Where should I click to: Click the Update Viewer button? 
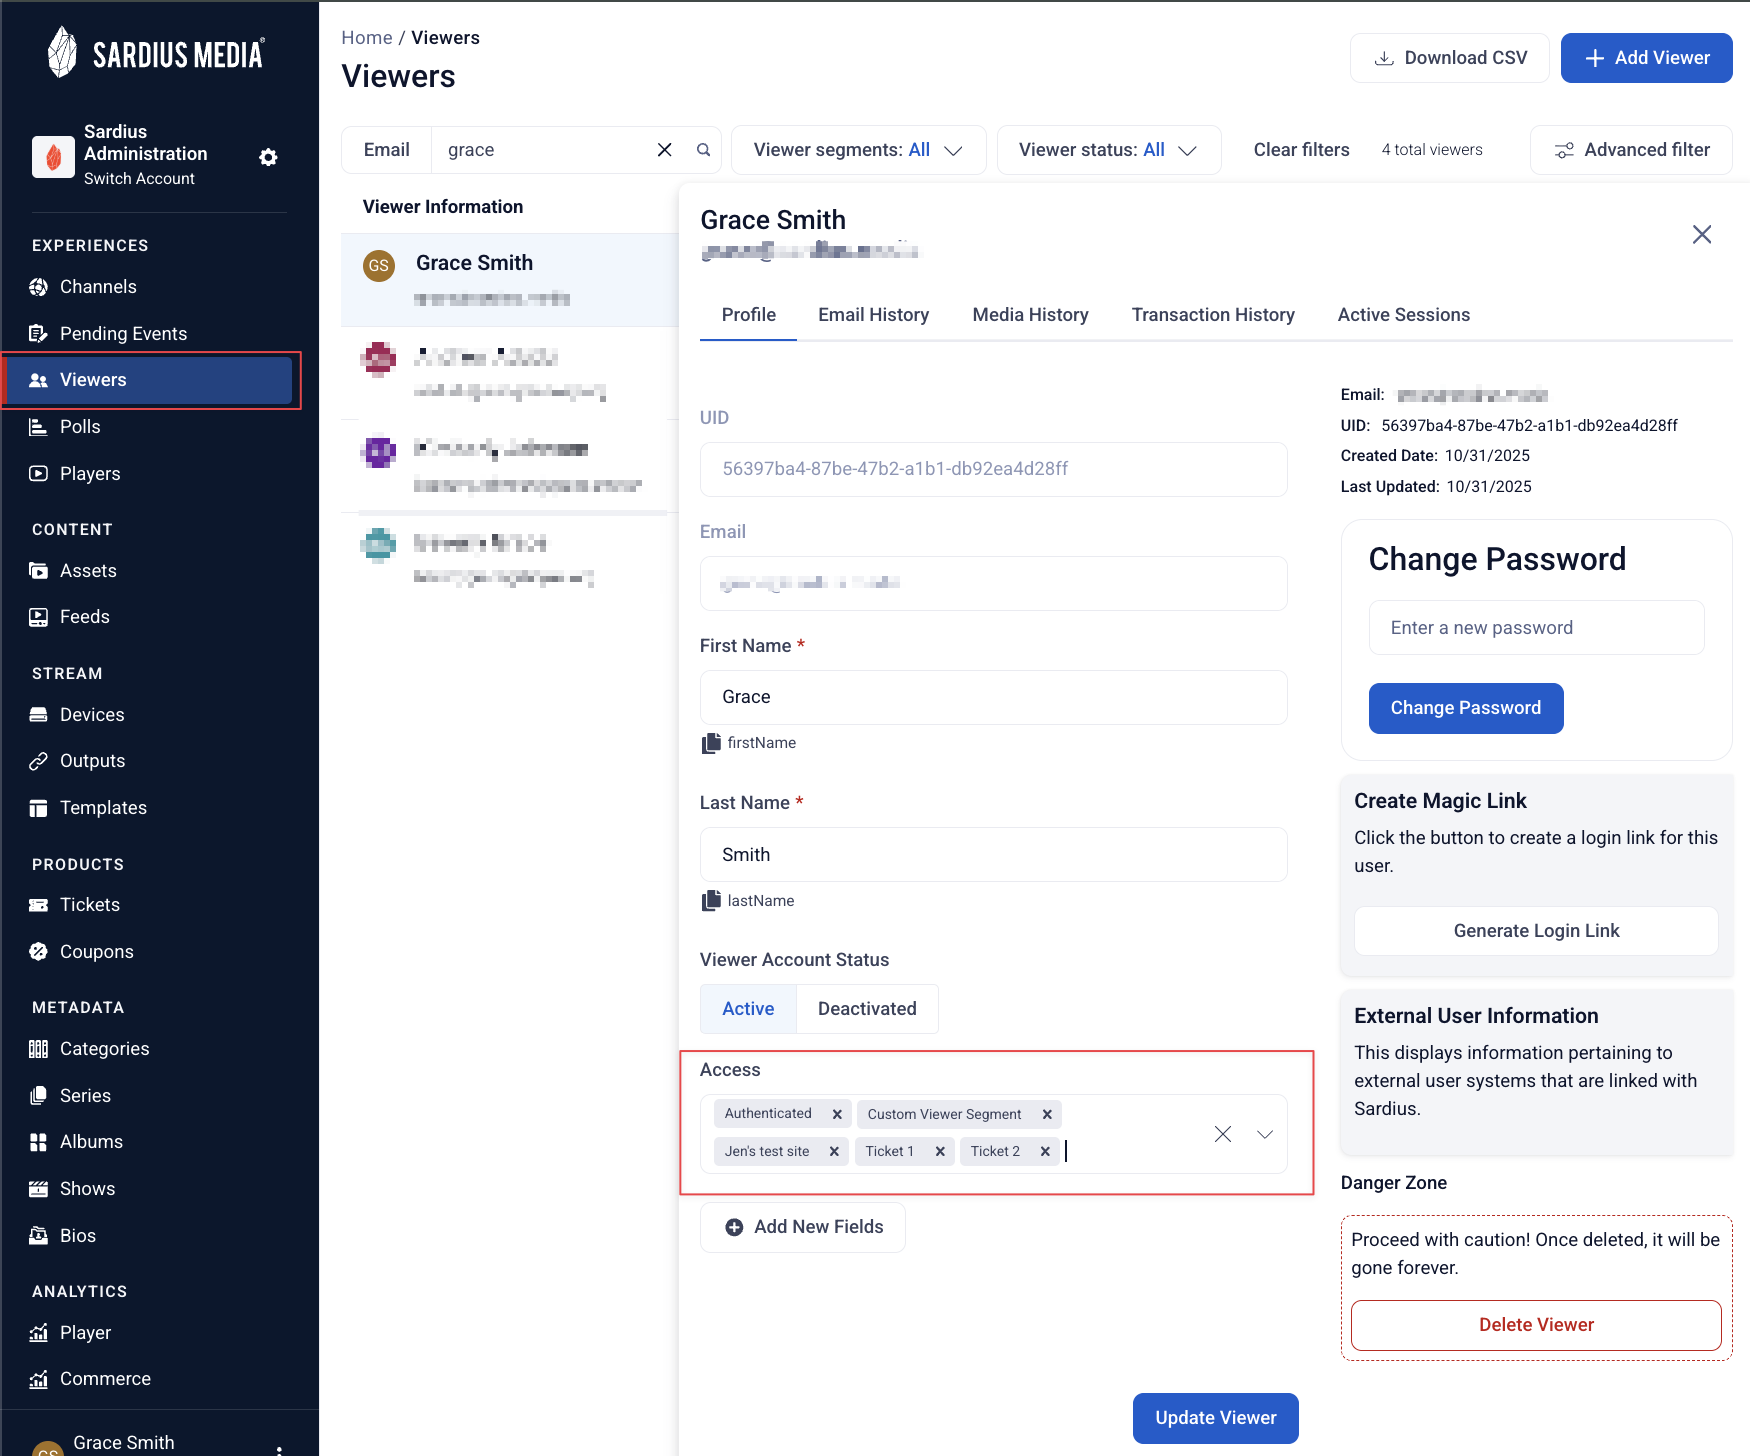(1216, 1418)
